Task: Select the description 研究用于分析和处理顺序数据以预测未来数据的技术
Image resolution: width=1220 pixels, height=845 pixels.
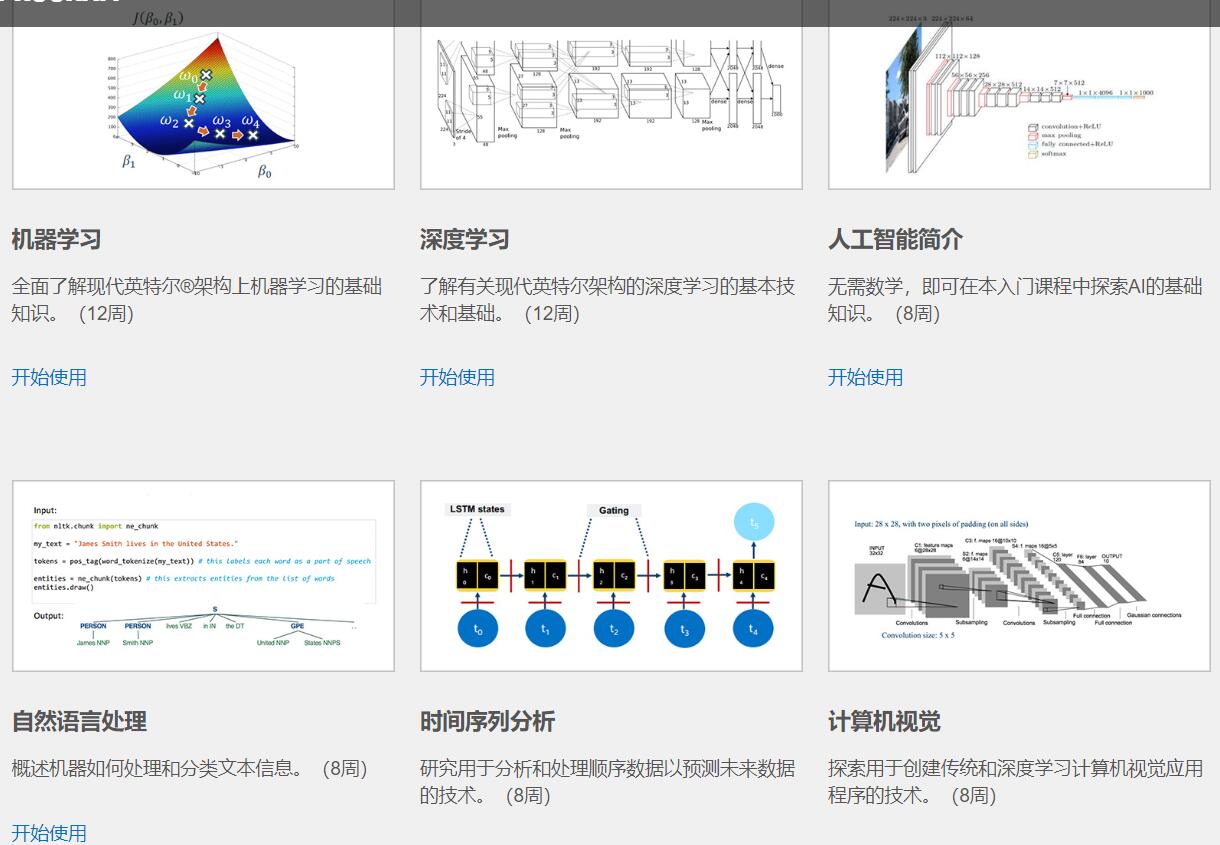Action: [607, 782]
